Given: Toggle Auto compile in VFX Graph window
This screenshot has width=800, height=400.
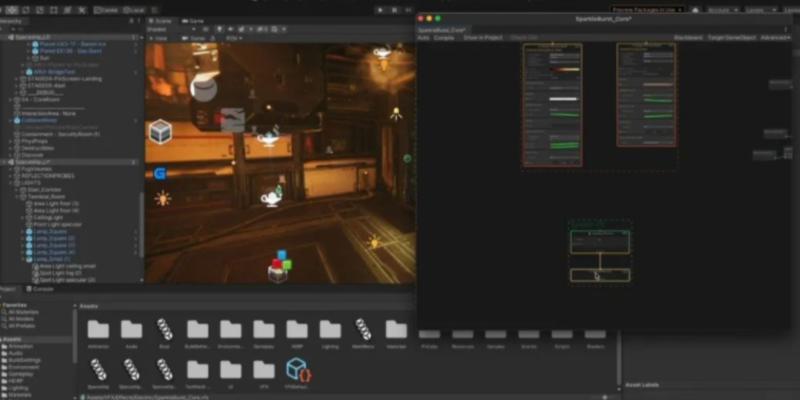Looking at the screenshot, I should pos(423,38).
